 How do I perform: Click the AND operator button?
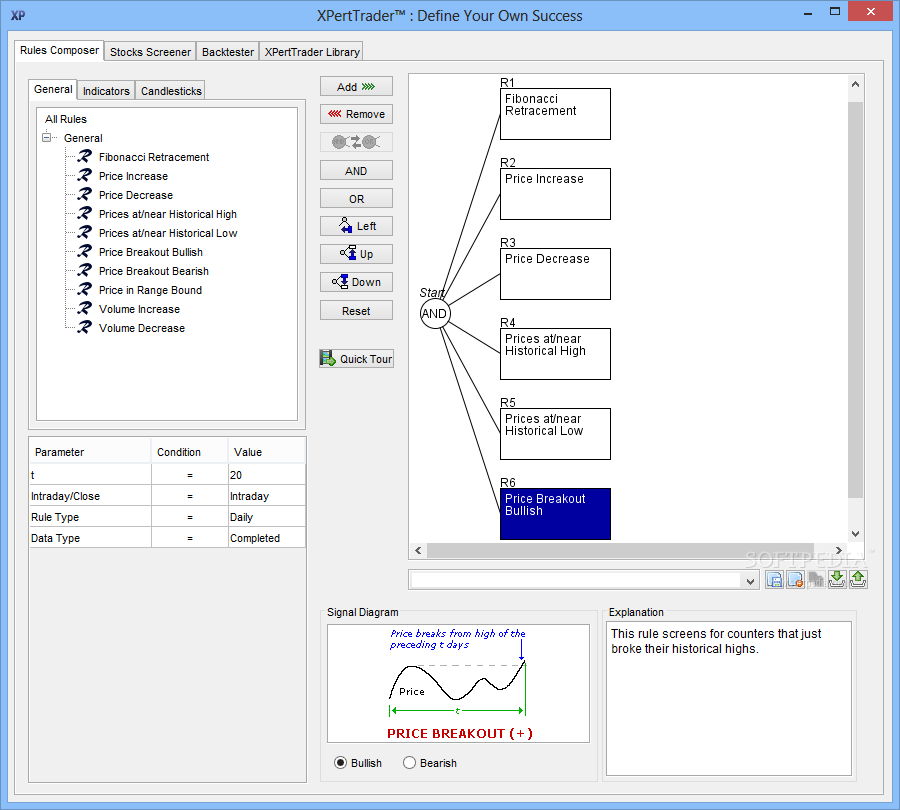coord(356,170)
